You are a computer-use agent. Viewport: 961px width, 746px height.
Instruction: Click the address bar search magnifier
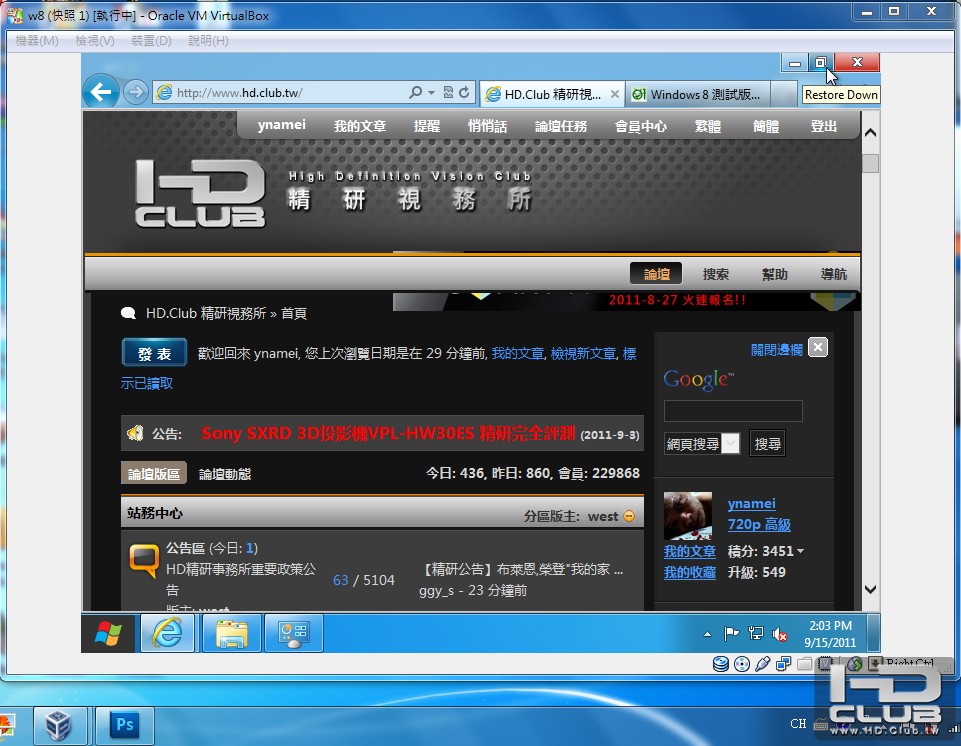coord(416,93)
